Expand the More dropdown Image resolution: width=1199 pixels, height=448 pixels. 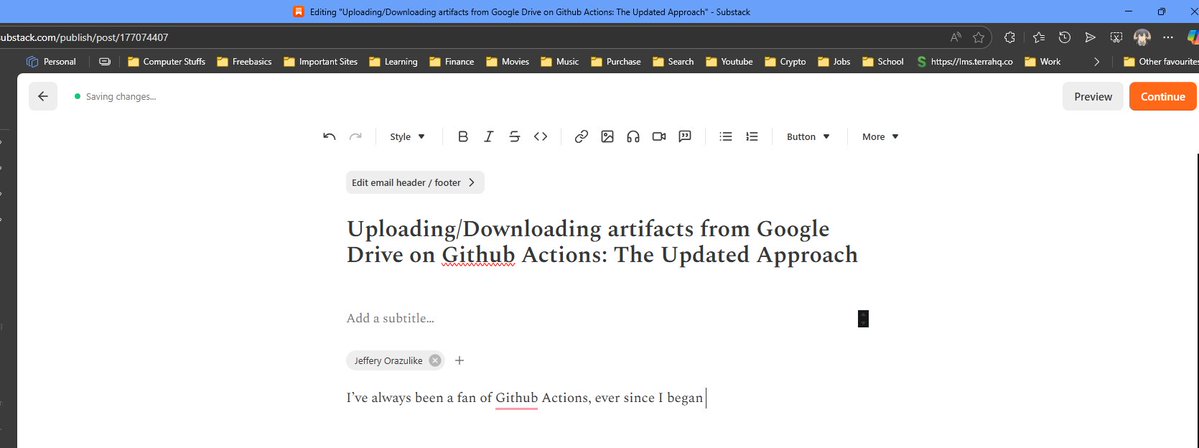coord(880,137)
